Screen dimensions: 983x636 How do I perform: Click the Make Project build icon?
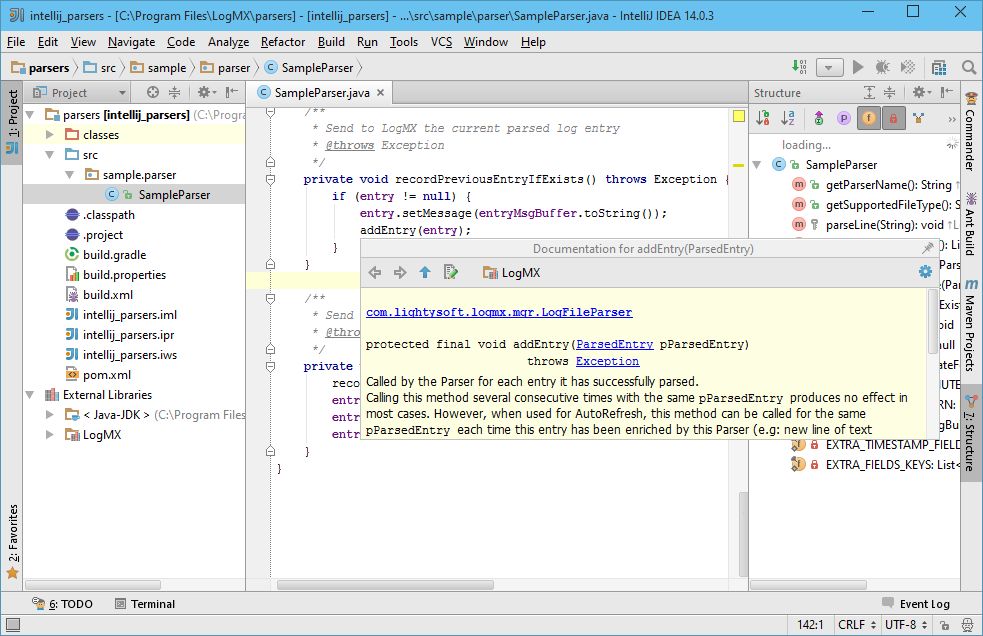799,67
